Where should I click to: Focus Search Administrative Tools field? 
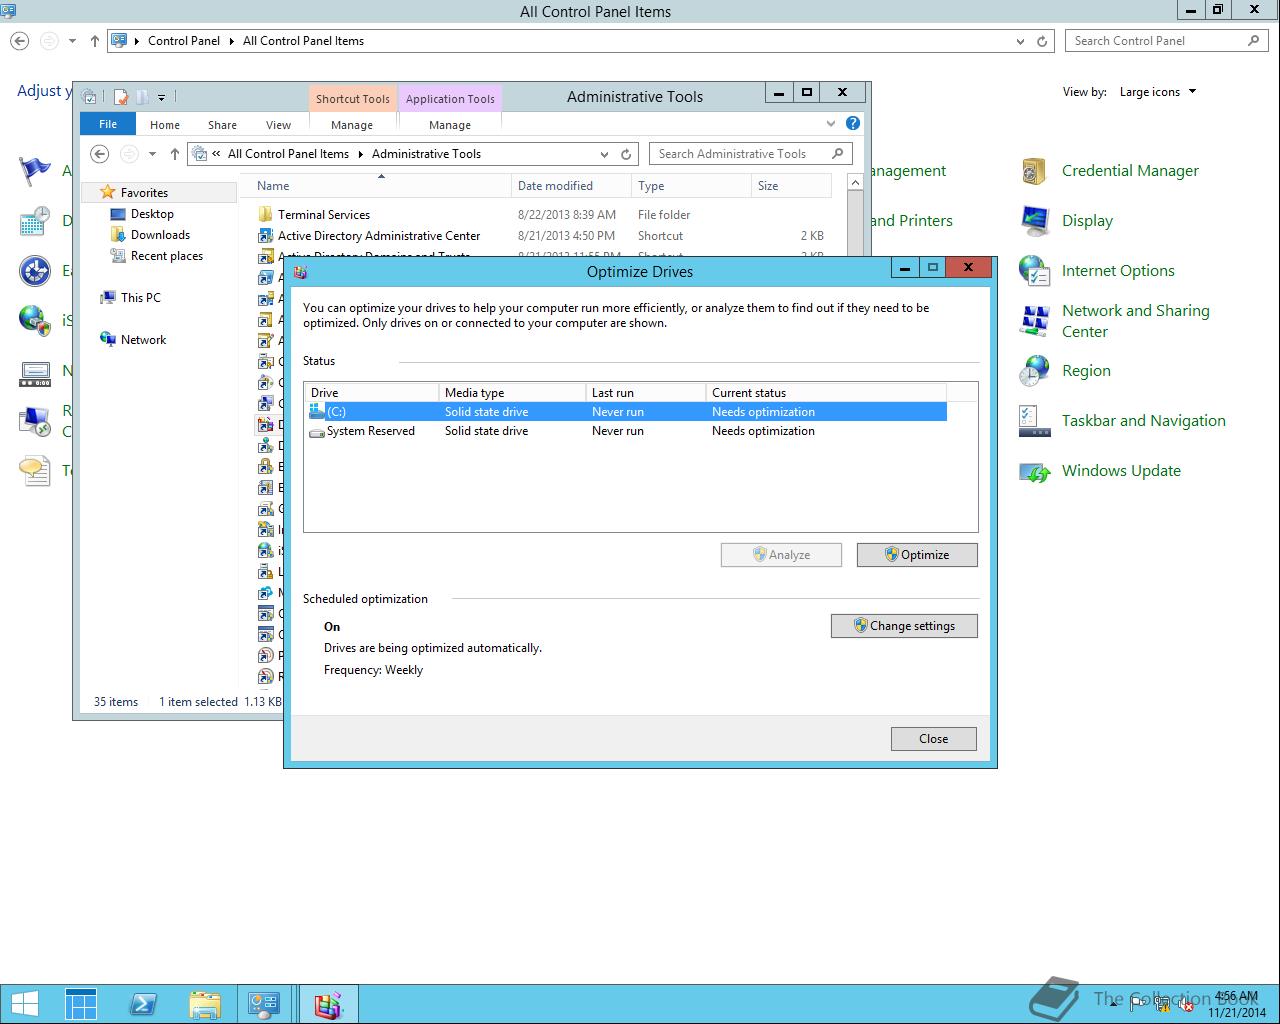(740, 154)
